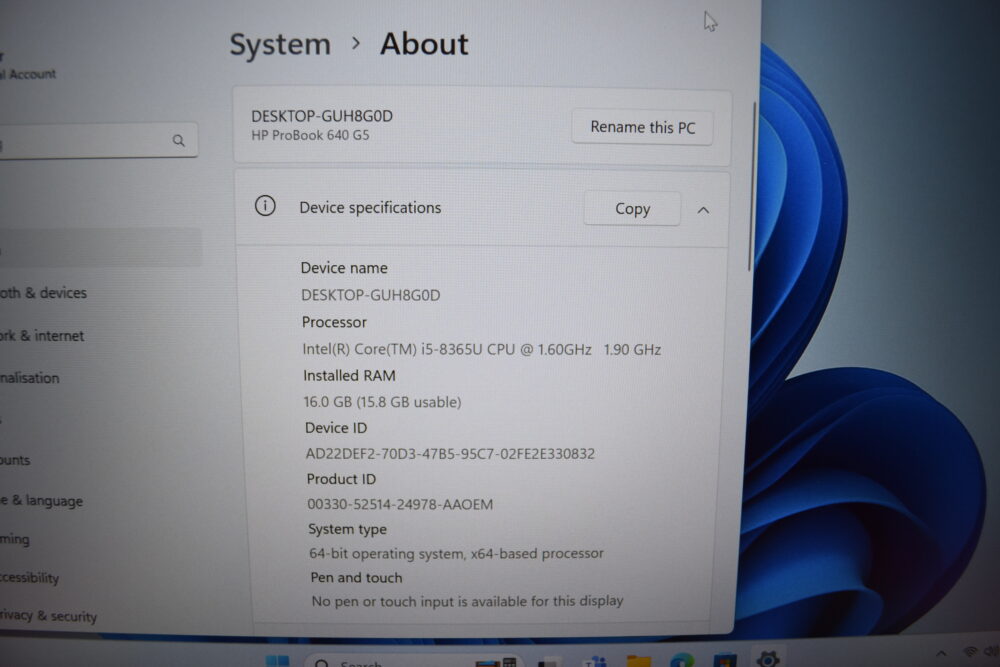The height and width of the screenshot is (667, 1000).
Task: Go back to System in the breadcrumb
Action: click(280, 45)
